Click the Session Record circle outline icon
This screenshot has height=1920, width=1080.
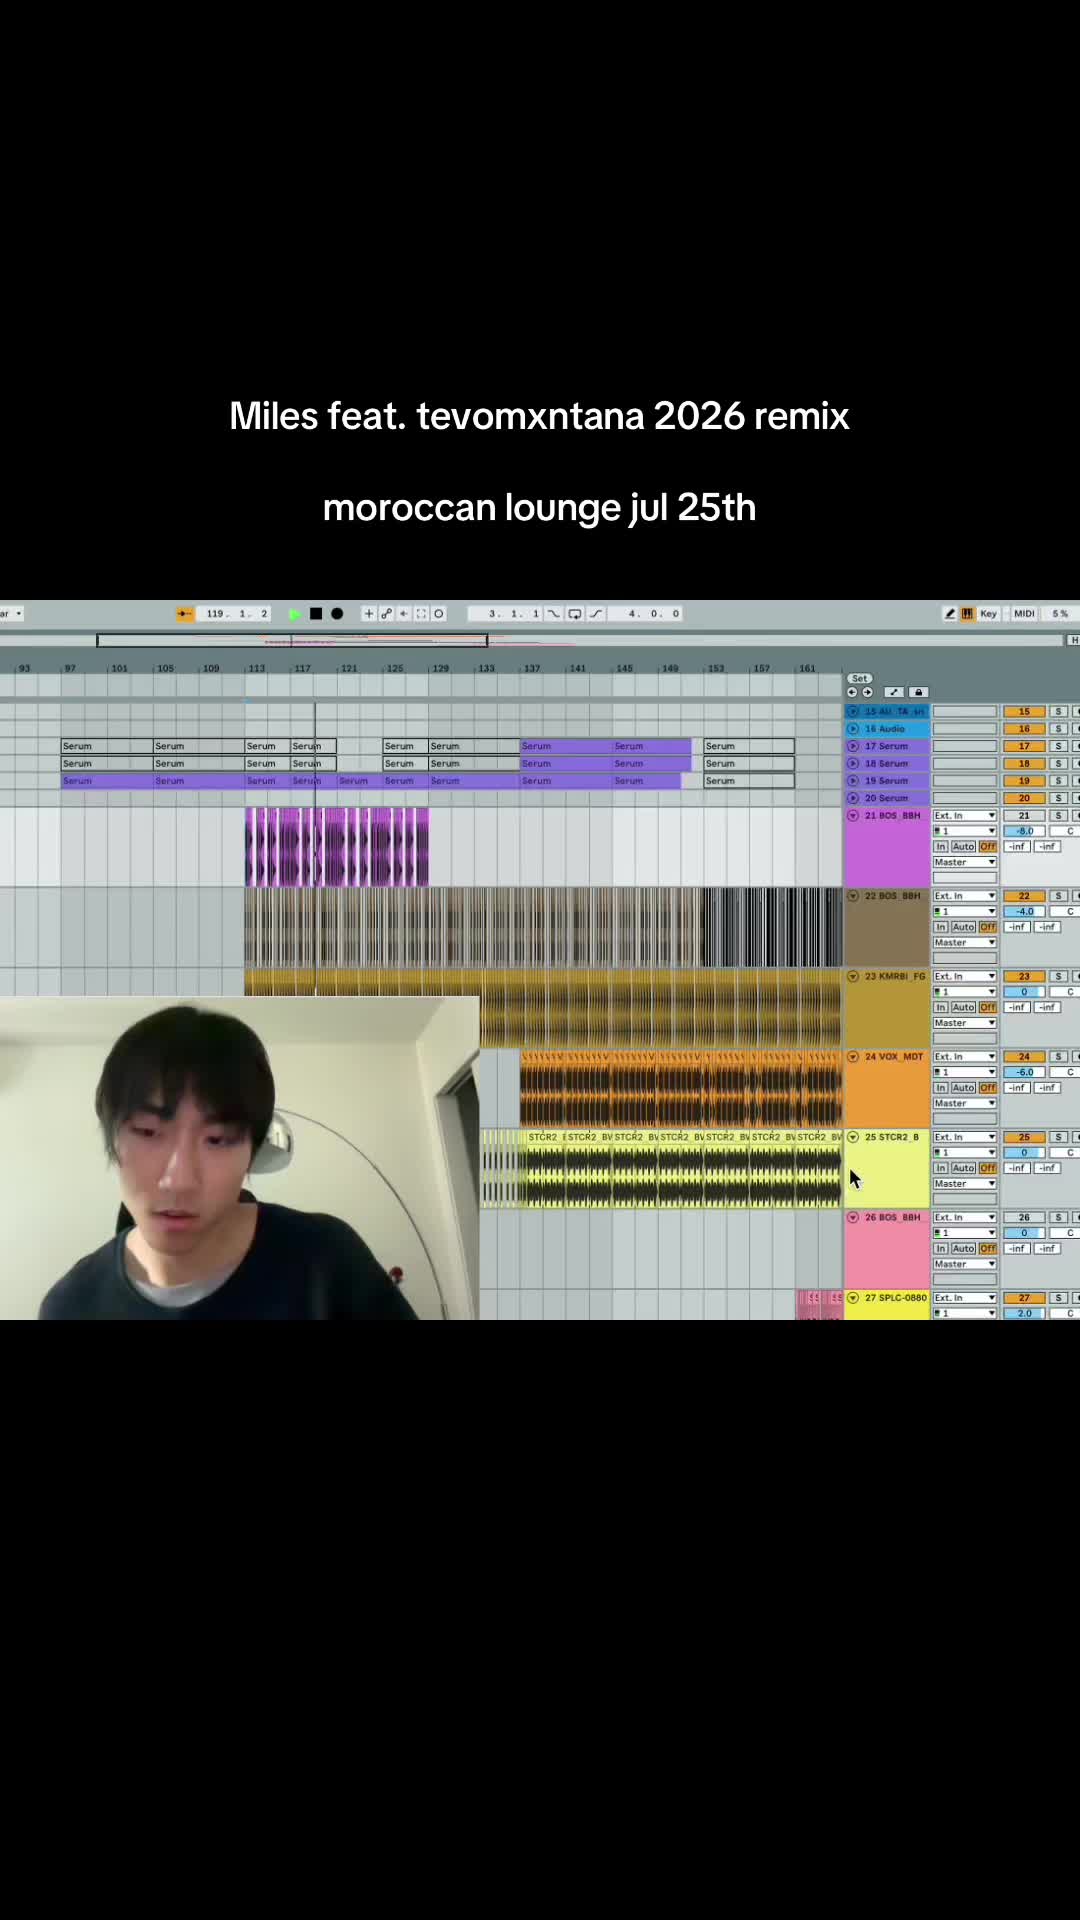tap(438, 614)
